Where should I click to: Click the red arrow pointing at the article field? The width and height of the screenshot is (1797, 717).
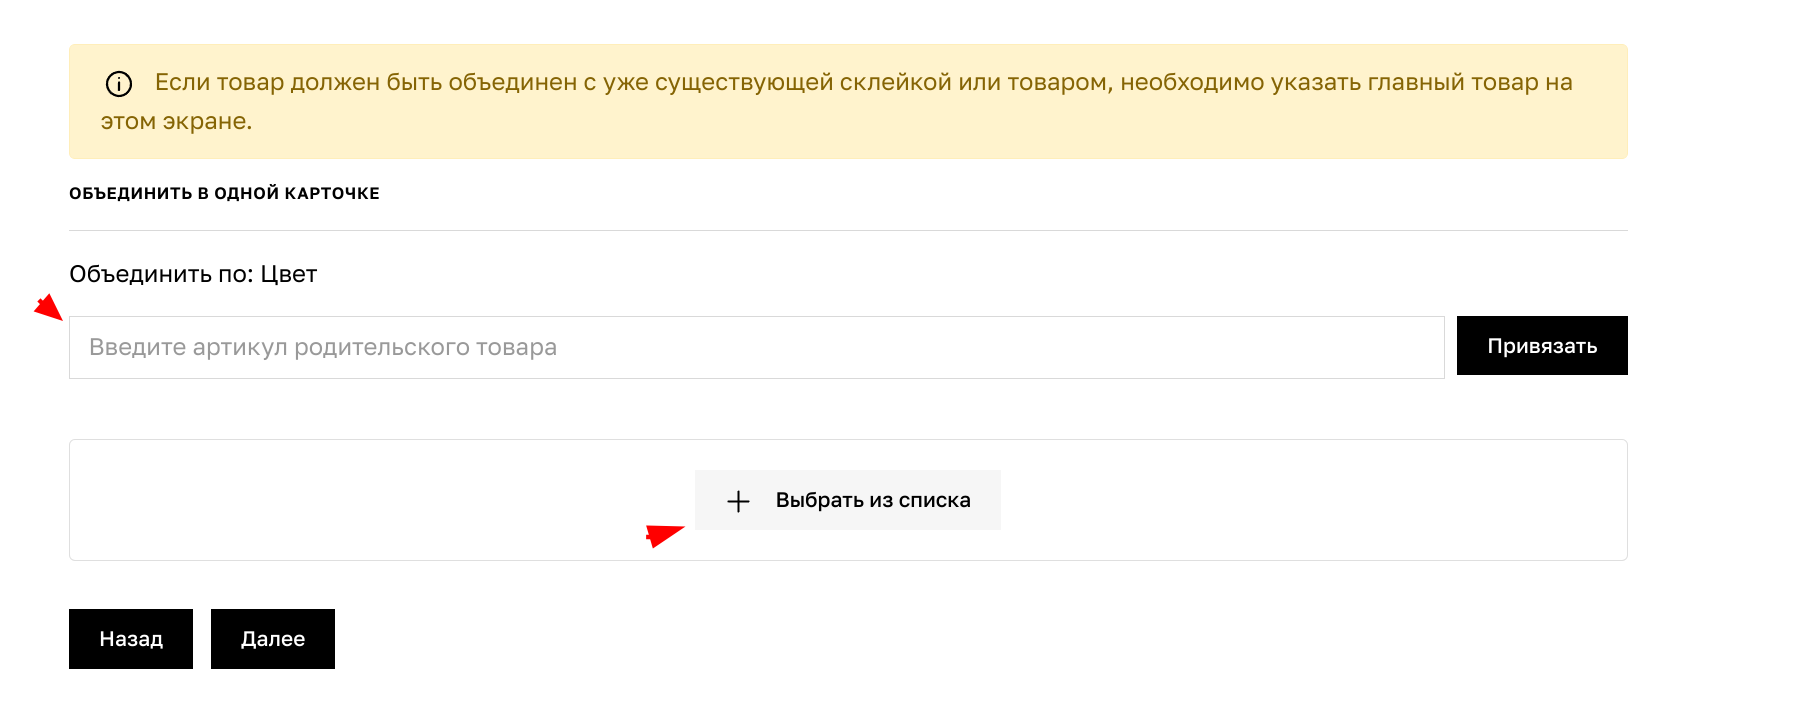click(48, 307)
